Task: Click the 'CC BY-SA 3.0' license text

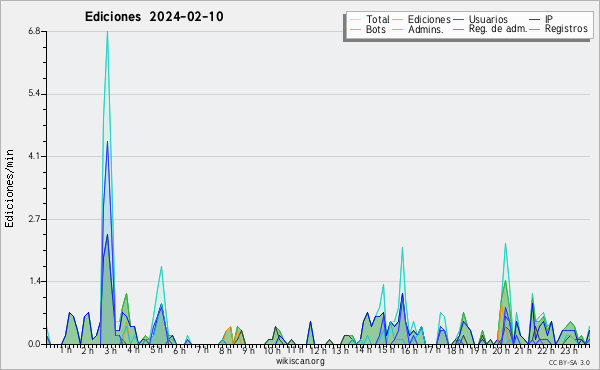Action: [x=569, y=362]
